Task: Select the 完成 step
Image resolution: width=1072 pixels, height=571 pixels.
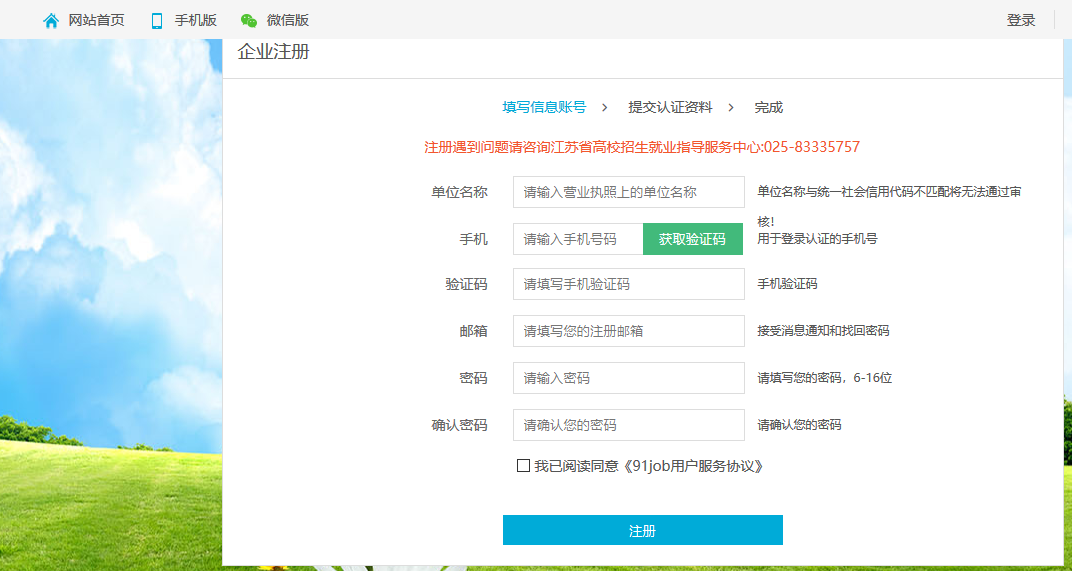Action: point(768,107)
